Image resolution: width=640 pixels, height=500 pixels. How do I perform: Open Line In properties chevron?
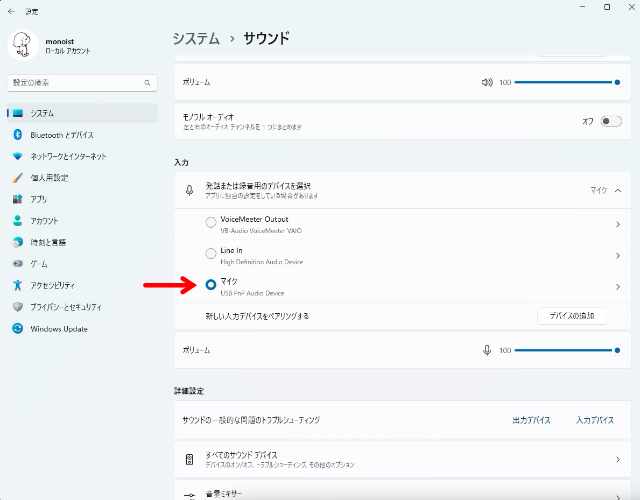click(x=618, y=256)
